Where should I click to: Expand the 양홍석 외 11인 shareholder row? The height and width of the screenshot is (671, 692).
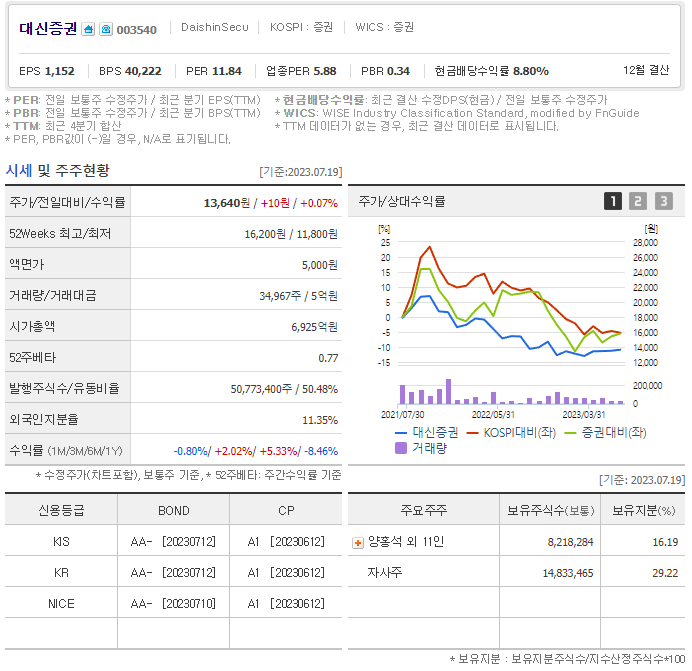click(x=358, y=543)
